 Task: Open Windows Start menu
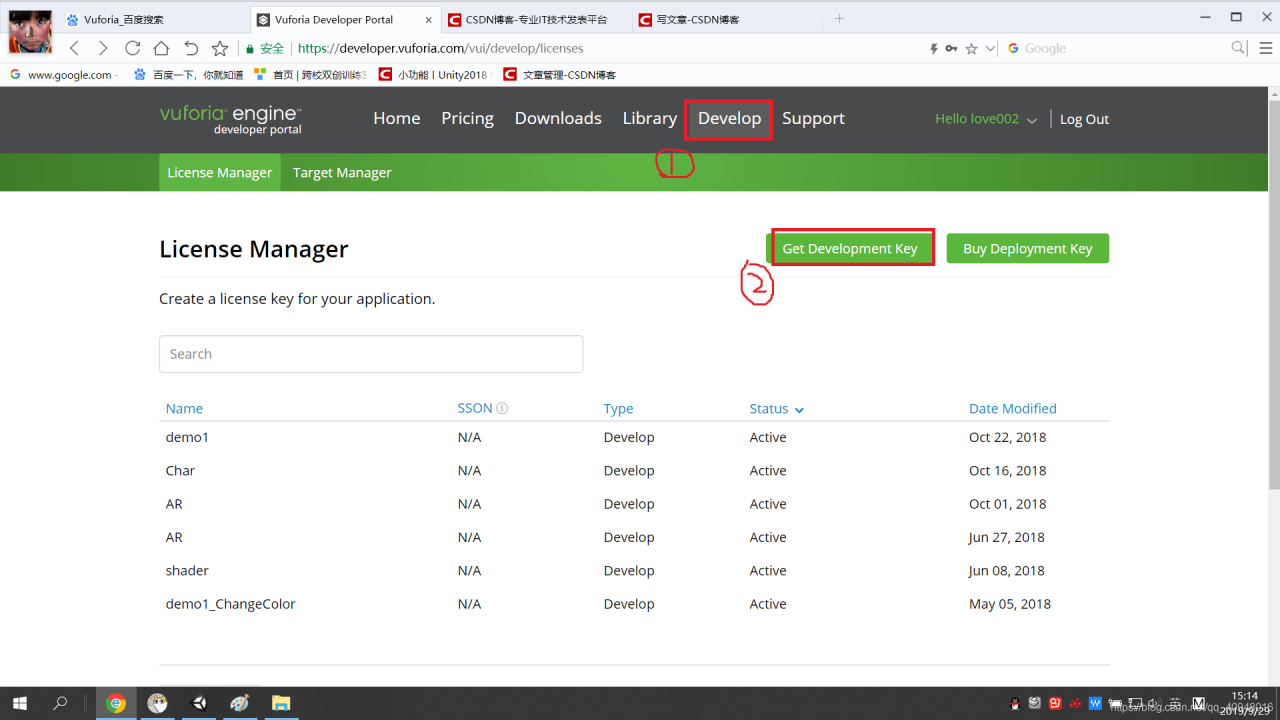tap(19, 703)
